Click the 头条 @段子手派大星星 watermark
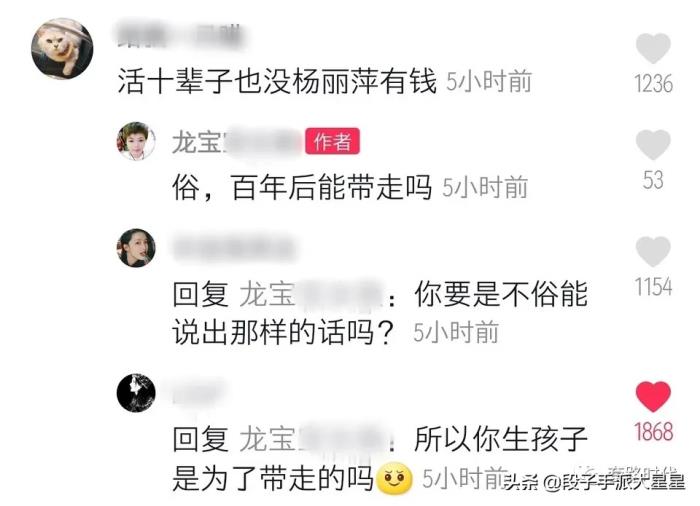 pos(595,482)
